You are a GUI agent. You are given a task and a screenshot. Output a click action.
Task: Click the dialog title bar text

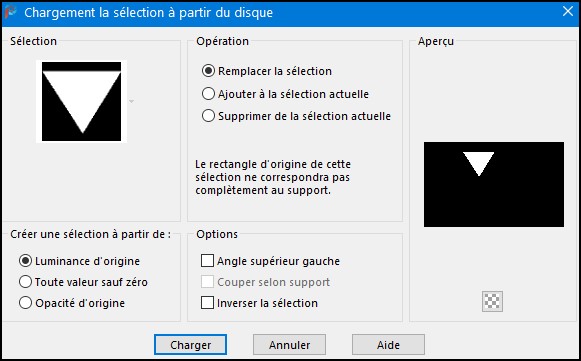click(149, 13)
